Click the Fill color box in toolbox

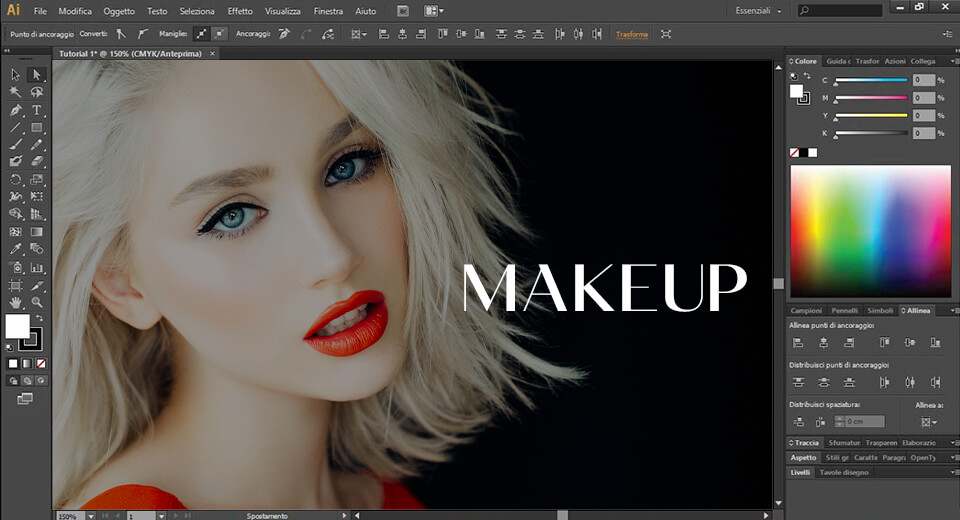click(x=17, y=326)
